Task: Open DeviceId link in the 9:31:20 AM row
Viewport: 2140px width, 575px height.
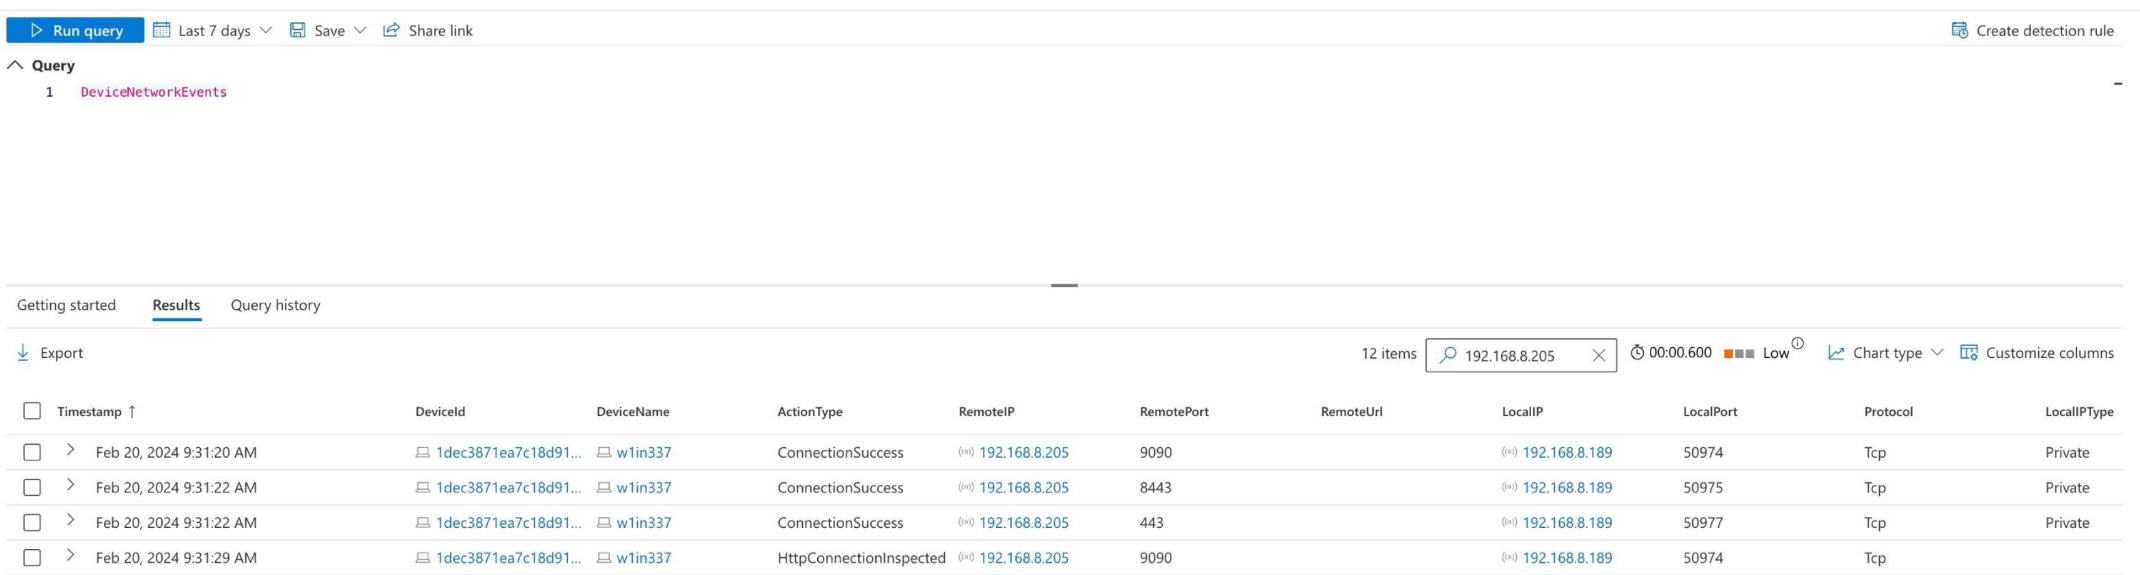Action: (x=508, y=452)
